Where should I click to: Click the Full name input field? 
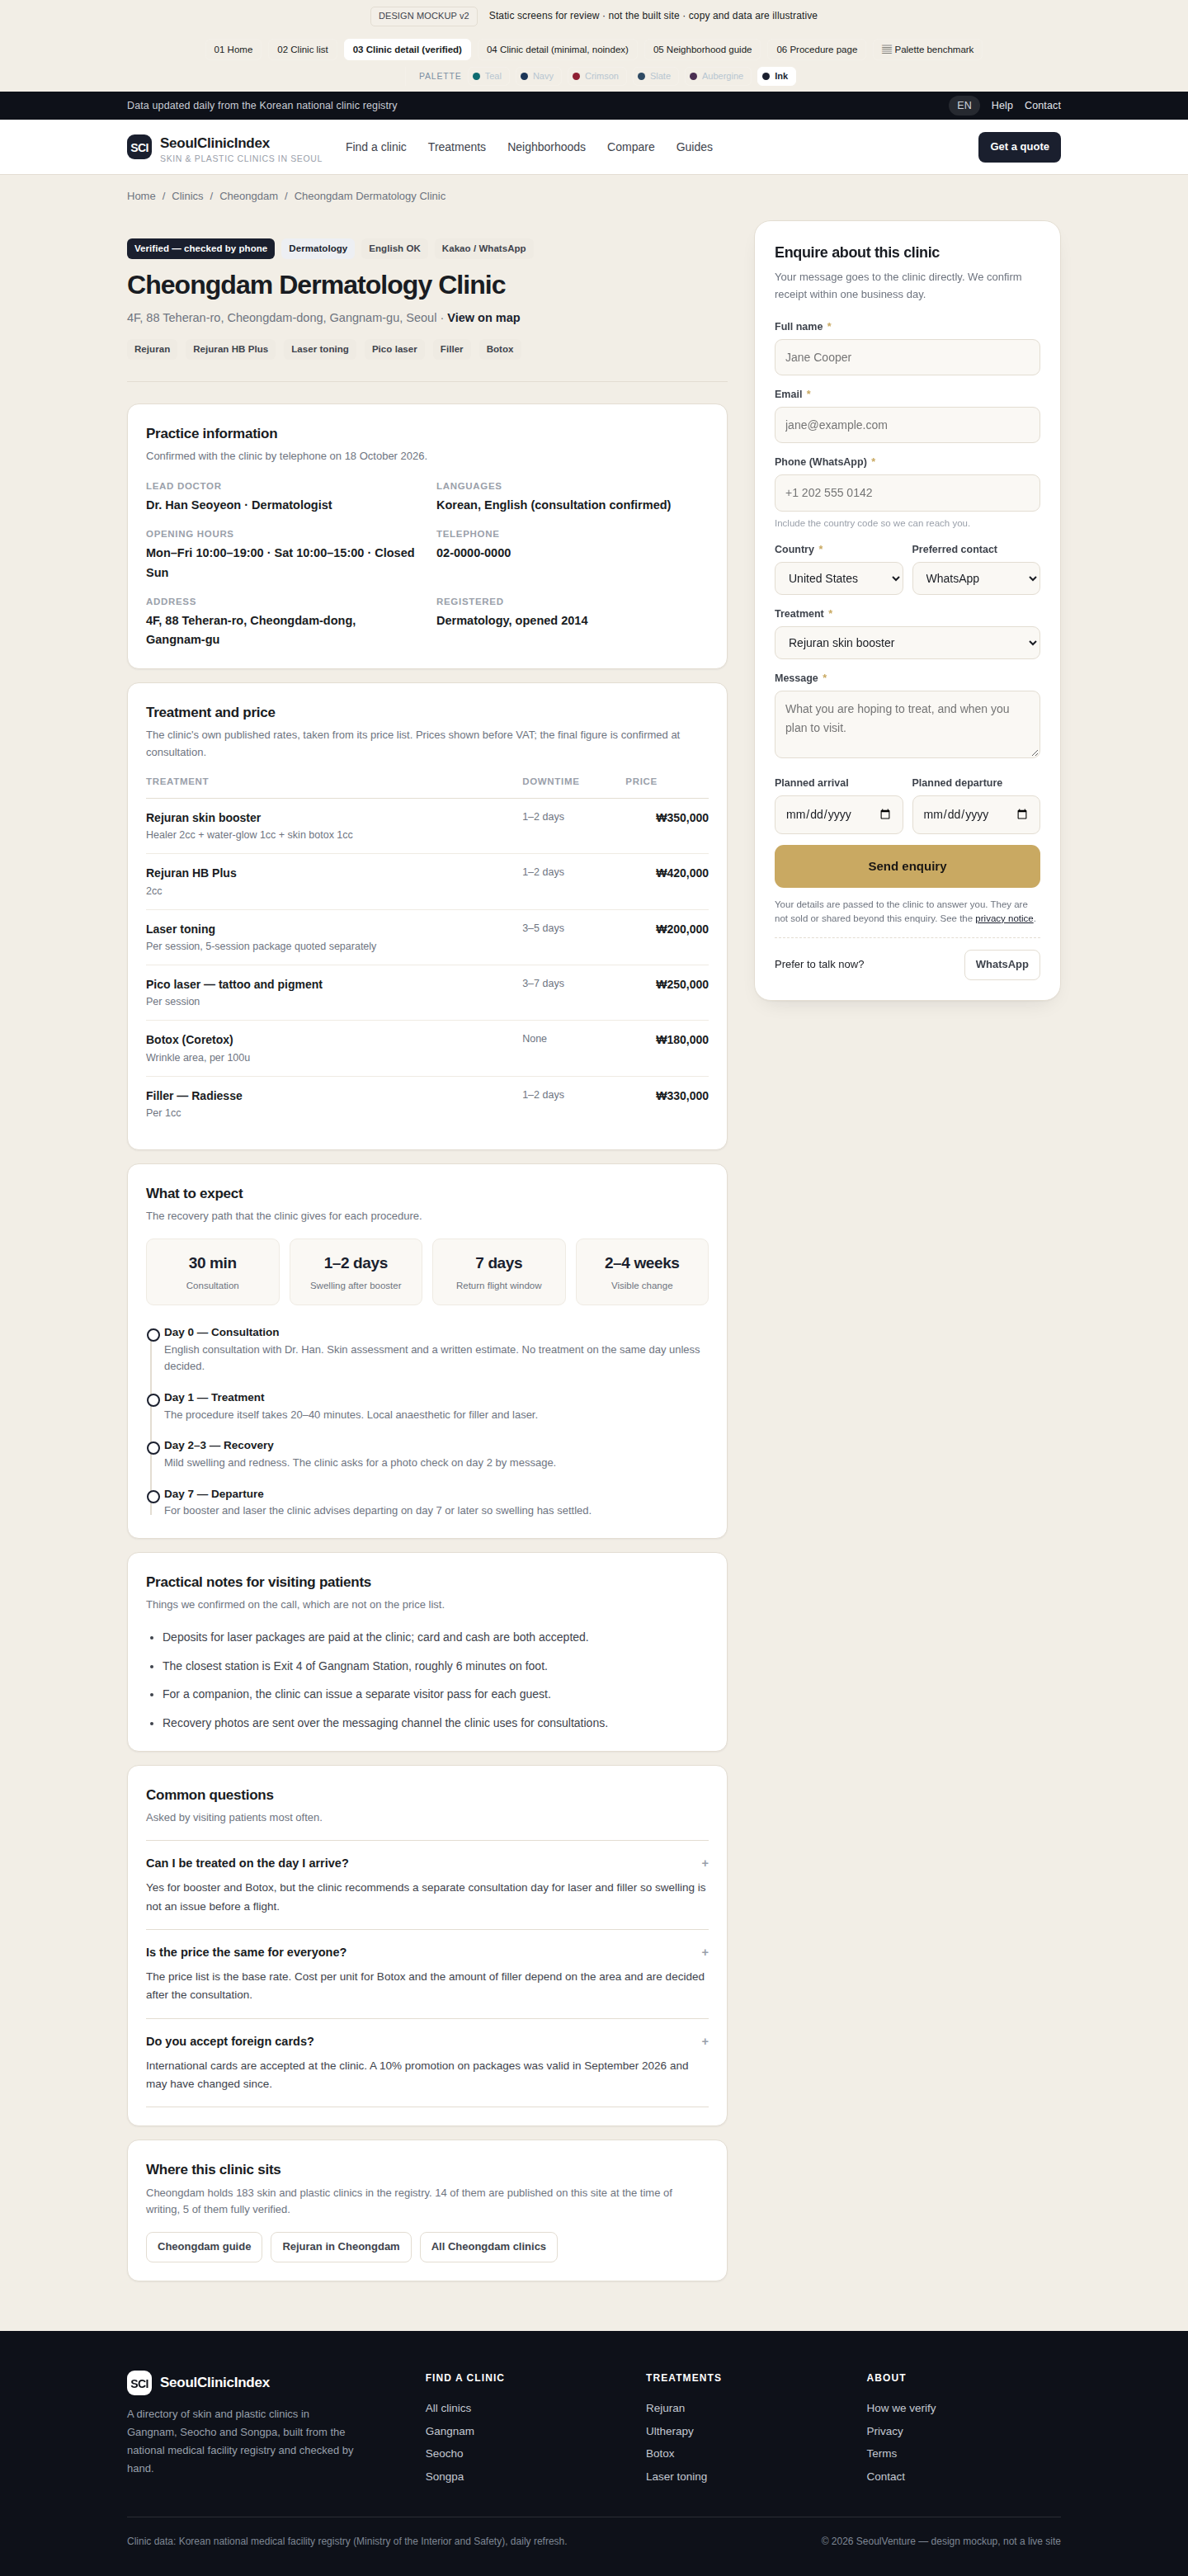point(907,357)
